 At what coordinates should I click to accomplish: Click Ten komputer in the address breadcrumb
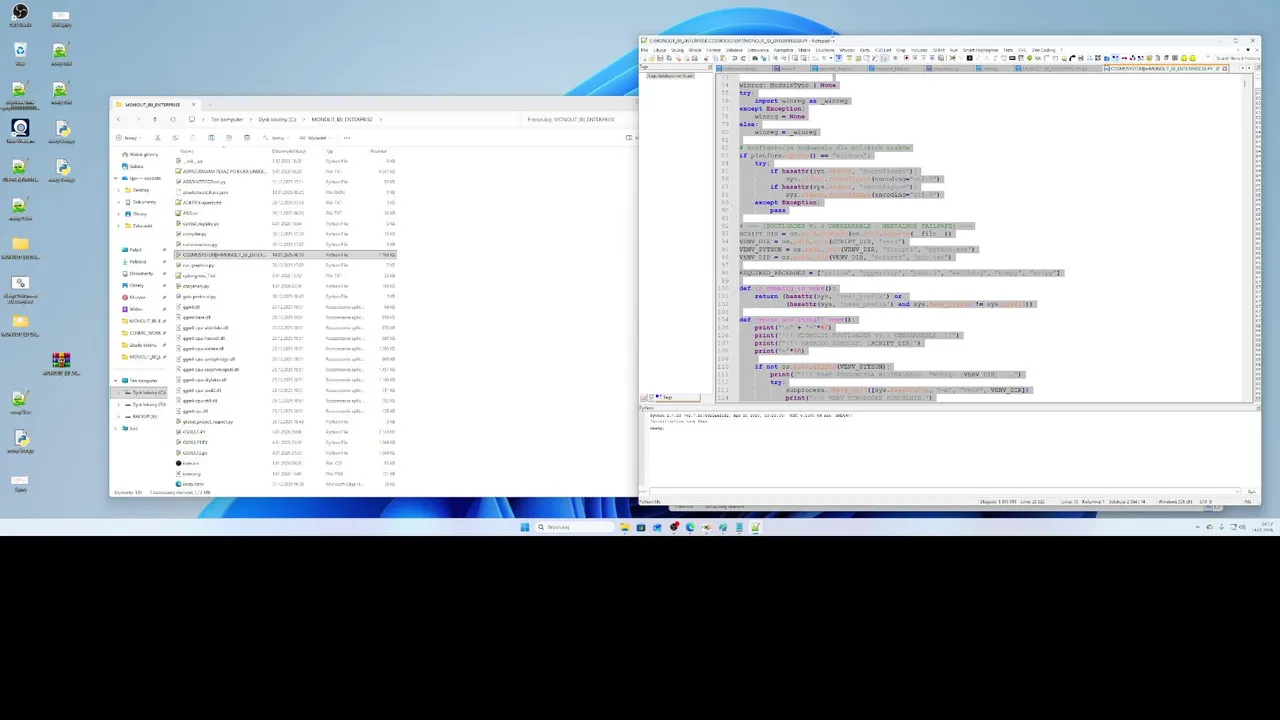(227, 120)
